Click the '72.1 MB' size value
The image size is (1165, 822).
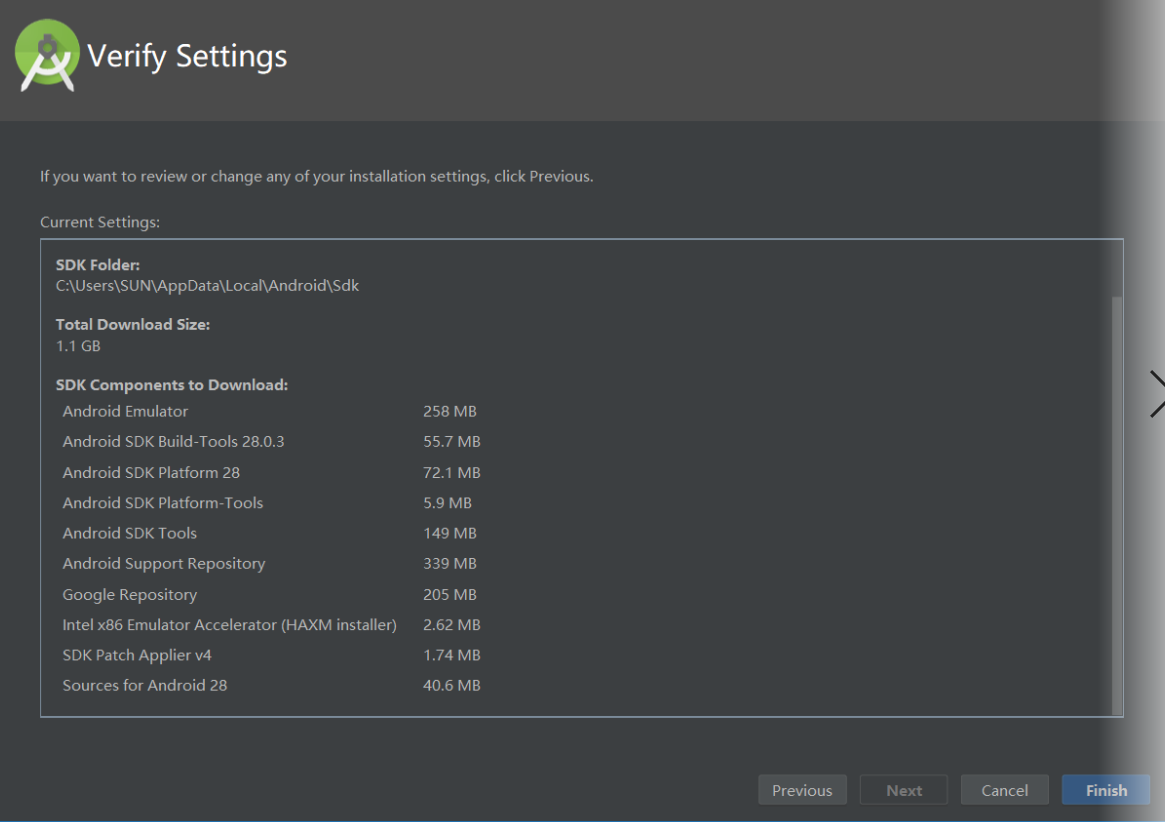click(452, 473)
